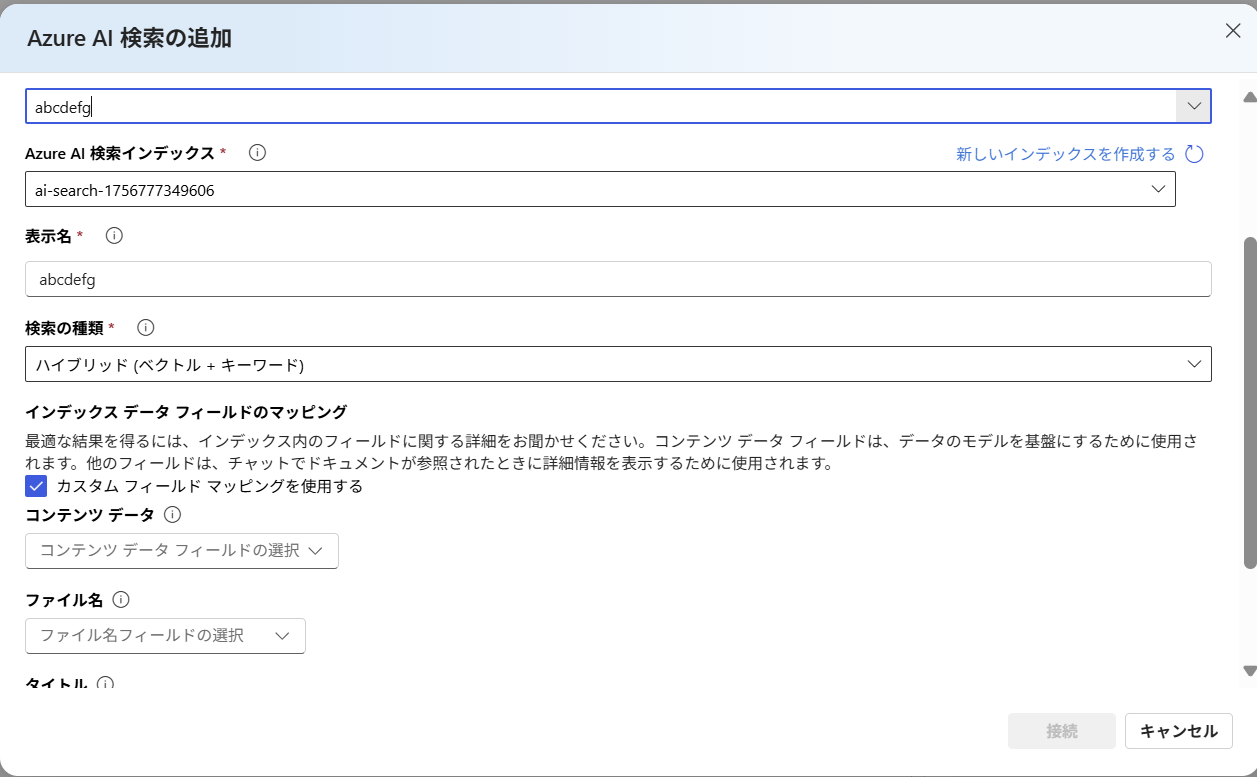Click the キャンセル button
This screenshot has width=1257, height=777.
click(1179, 731)
